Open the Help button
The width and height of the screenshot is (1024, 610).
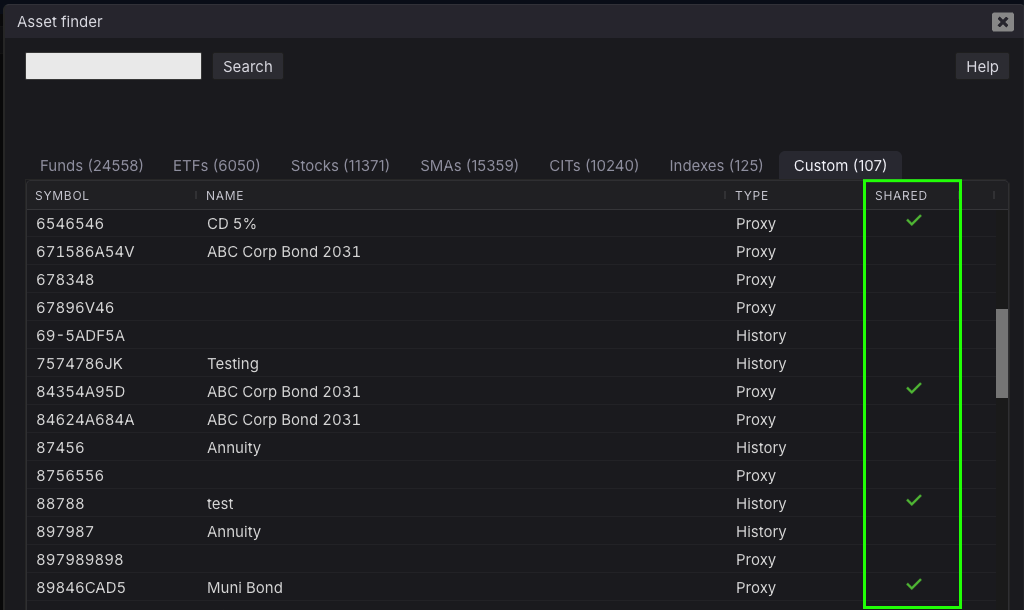pyautogui.click(x=982, y=67)
